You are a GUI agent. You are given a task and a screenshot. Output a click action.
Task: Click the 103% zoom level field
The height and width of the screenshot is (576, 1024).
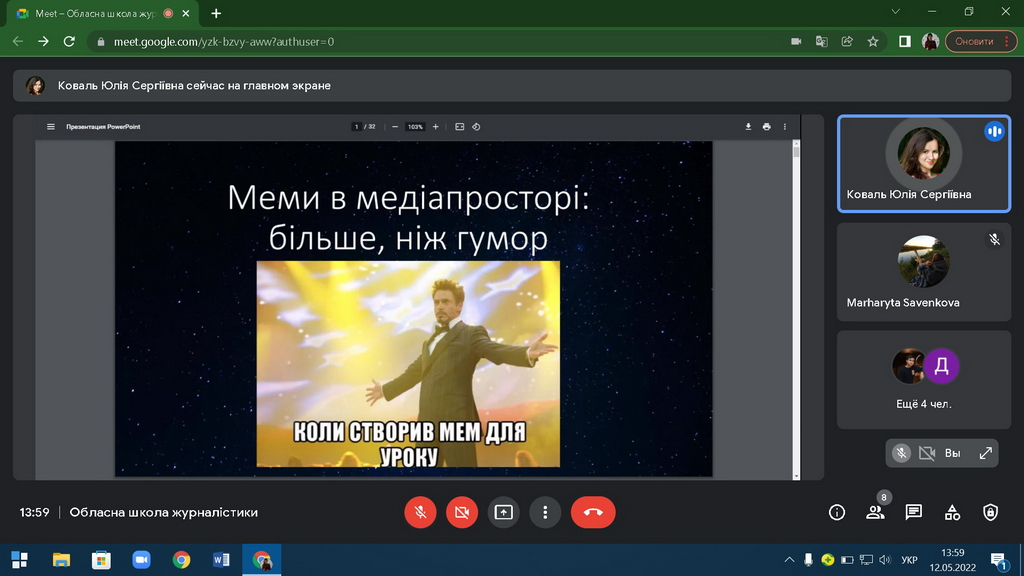(415, 127)
